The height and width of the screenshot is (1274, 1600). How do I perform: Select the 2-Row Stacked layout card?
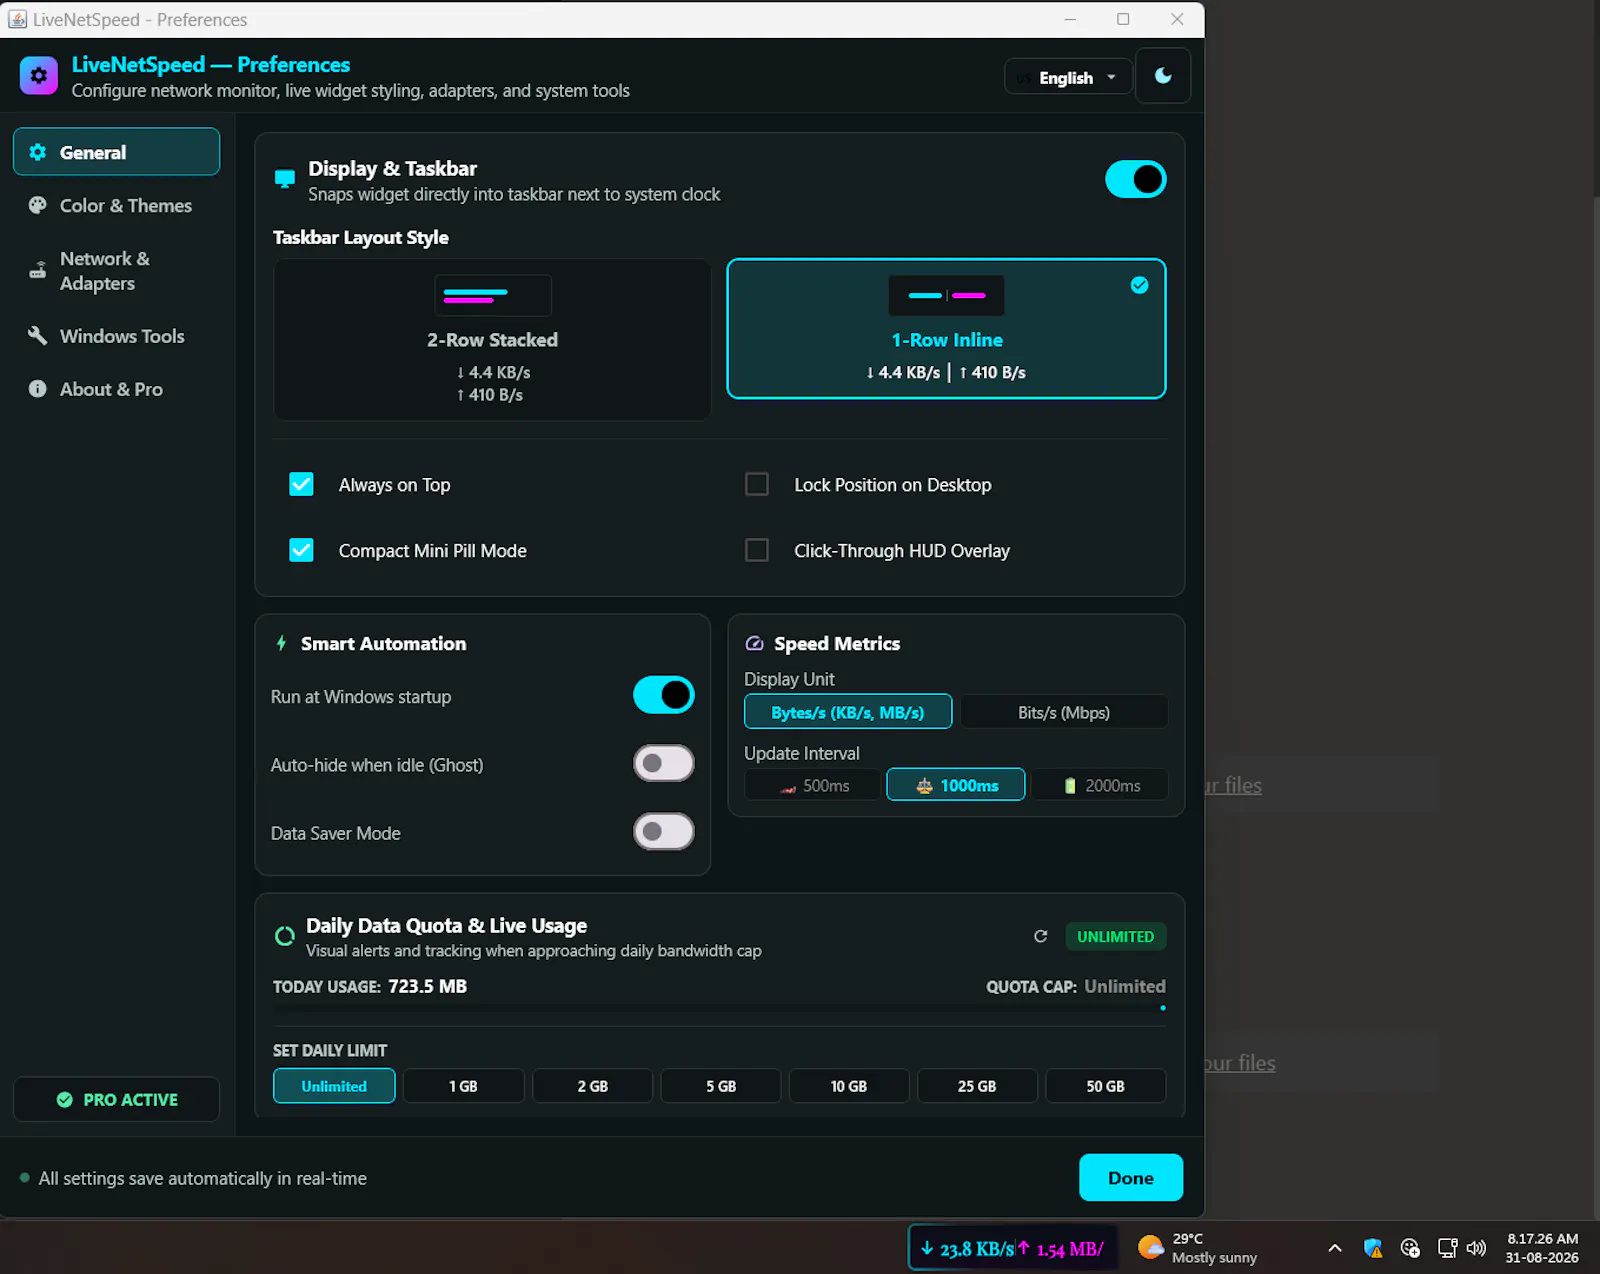(x=493, y=340)
